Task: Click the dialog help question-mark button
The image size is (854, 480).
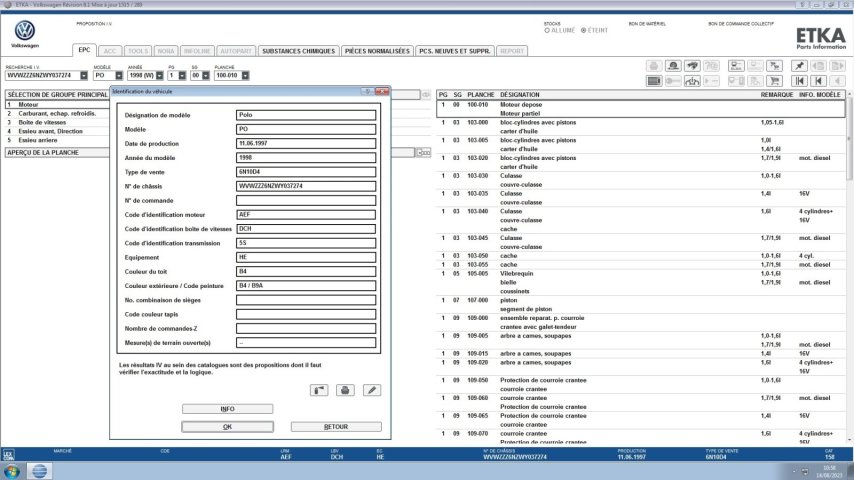Action: [368, 92]
